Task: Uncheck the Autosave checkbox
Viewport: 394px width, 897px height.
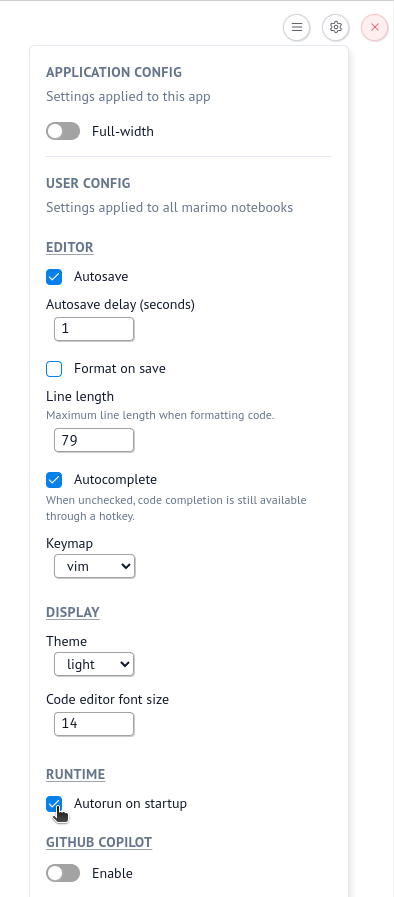Action: click(x=54, y=277)
